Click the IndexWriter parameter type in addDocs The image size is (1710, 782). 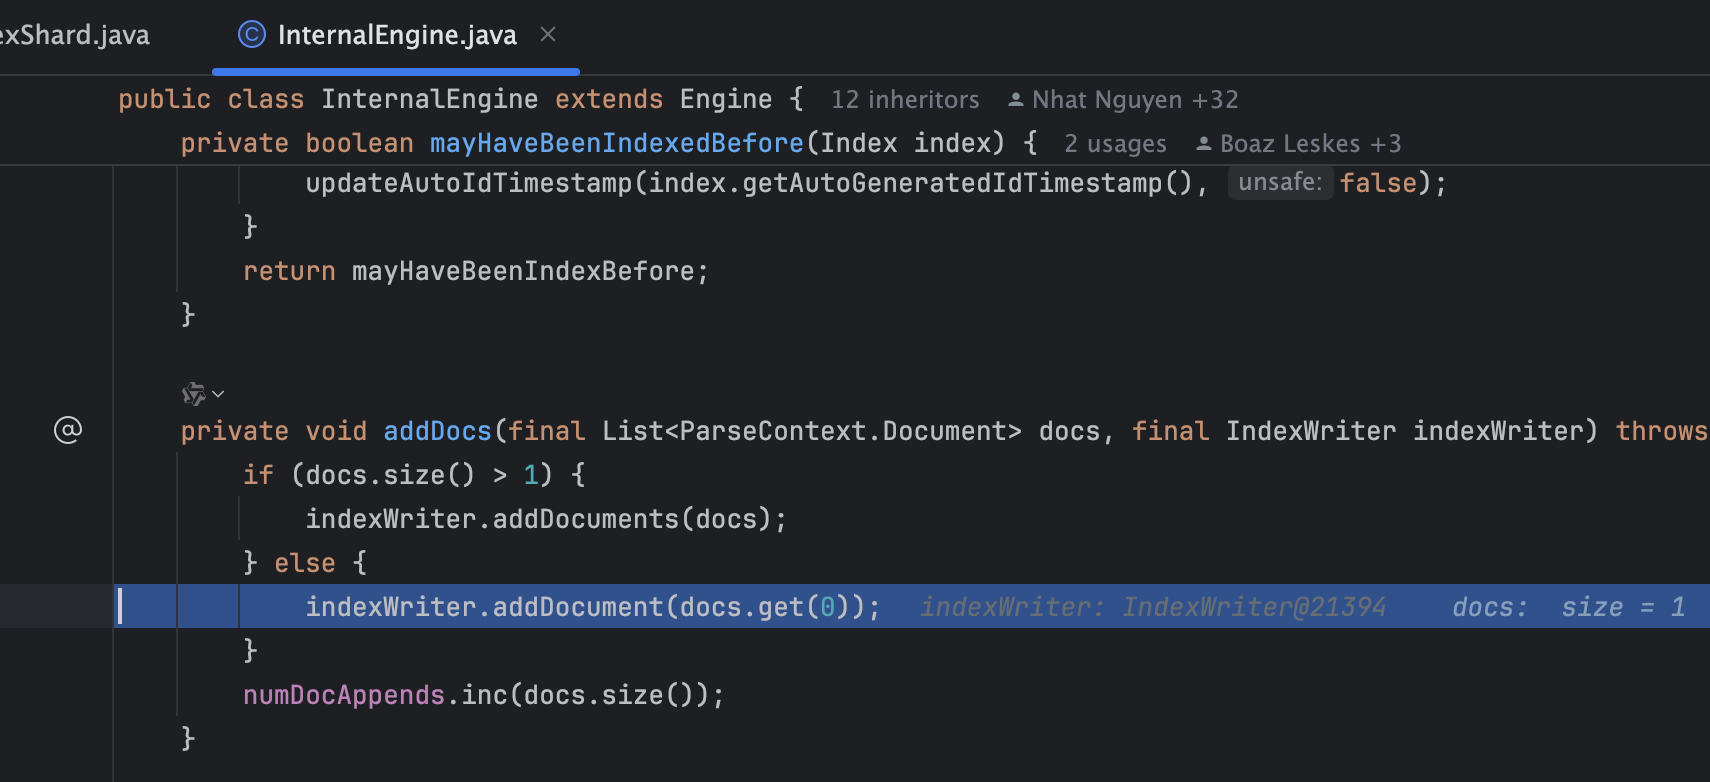pos(1310,431)
